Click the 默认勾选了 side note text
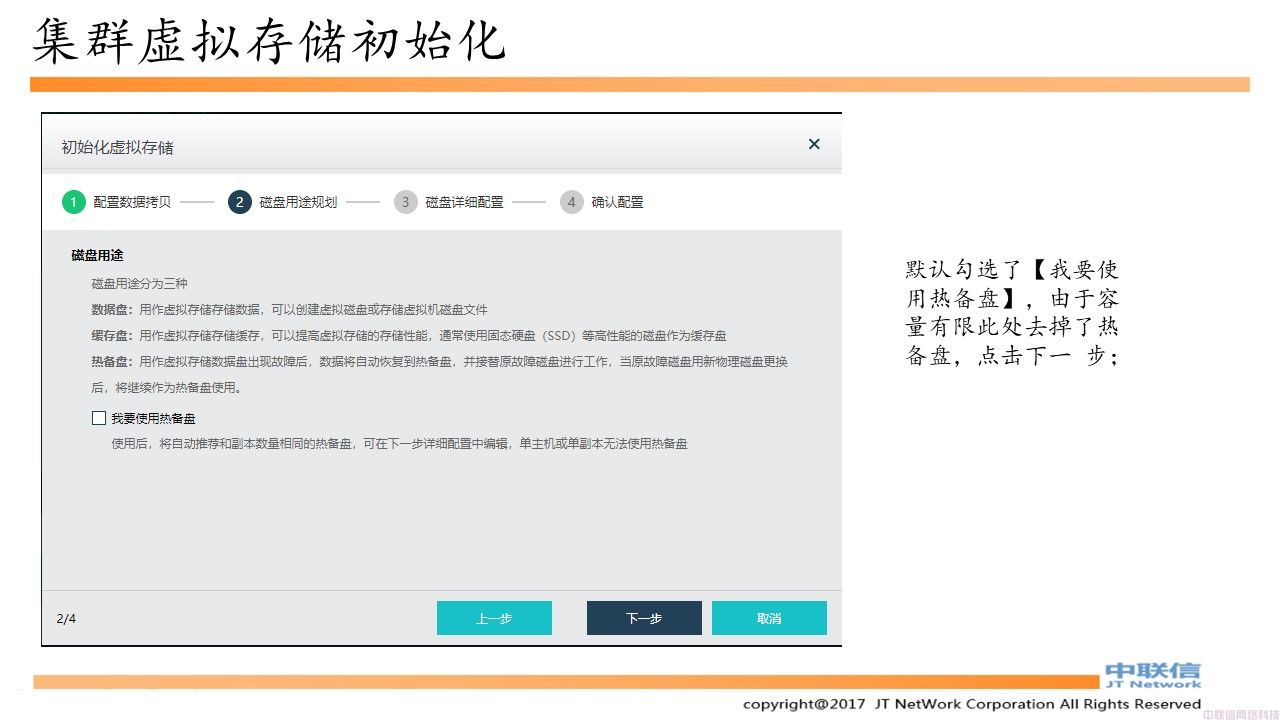The image size is (1280, 720). [x=1012, y=313]
